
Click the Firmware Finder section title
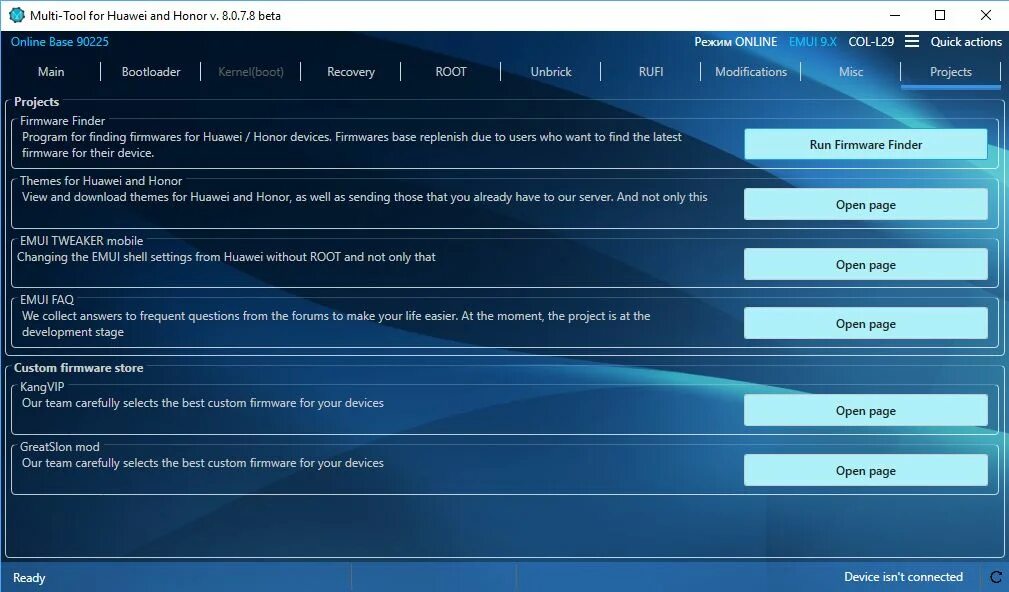pos(62,120)
